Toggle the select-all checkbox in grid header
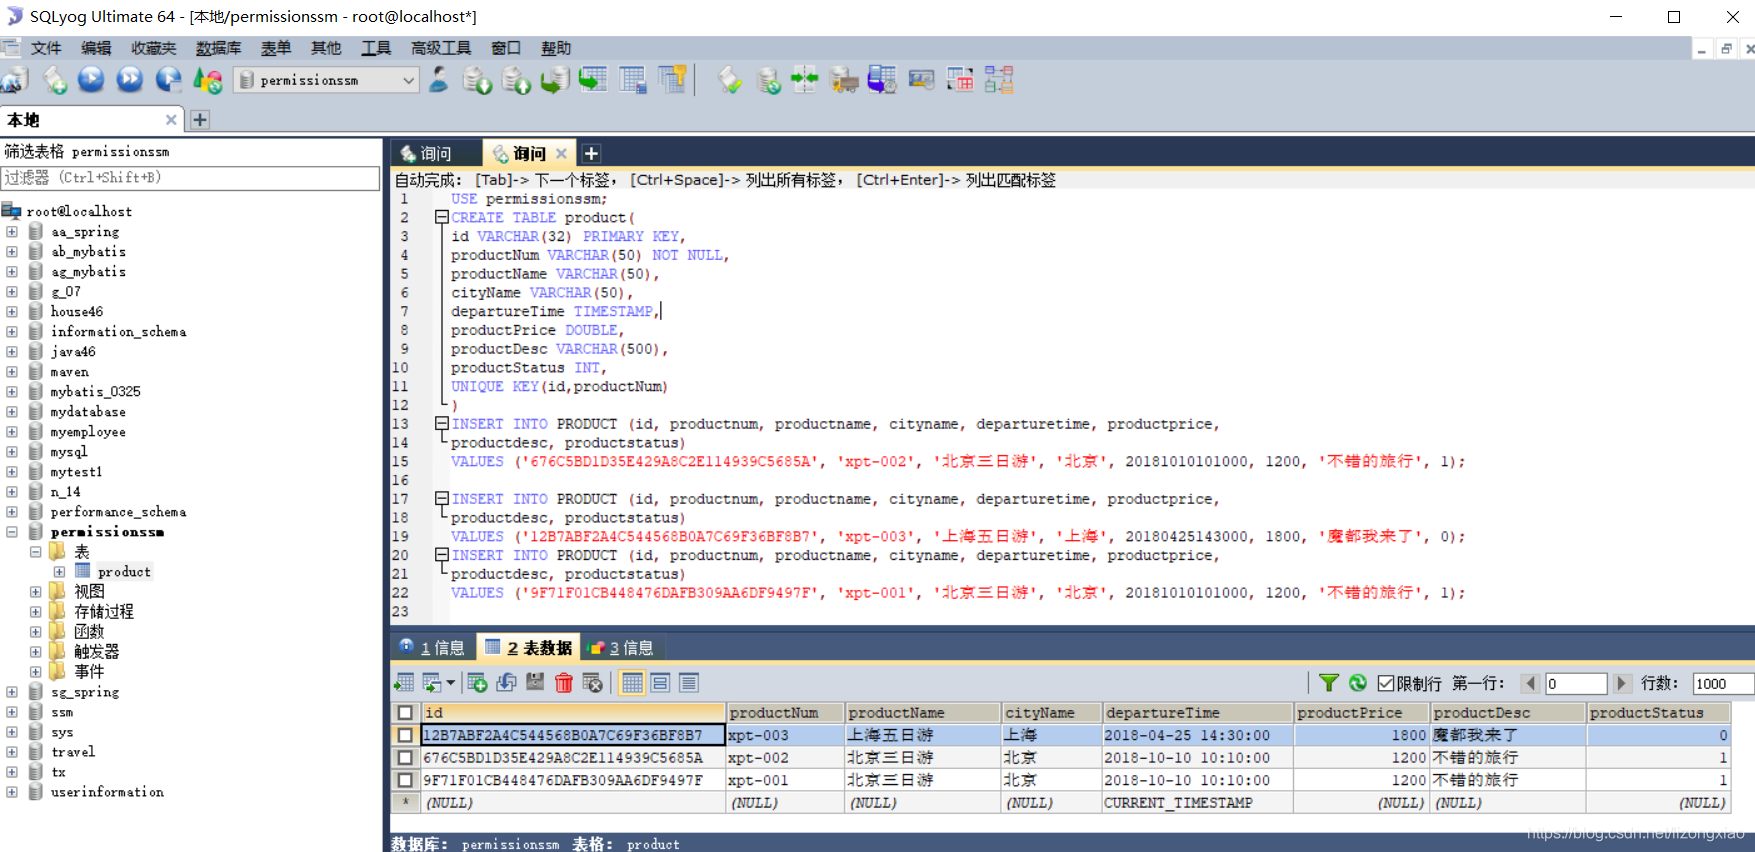 (x=405, y=713)
